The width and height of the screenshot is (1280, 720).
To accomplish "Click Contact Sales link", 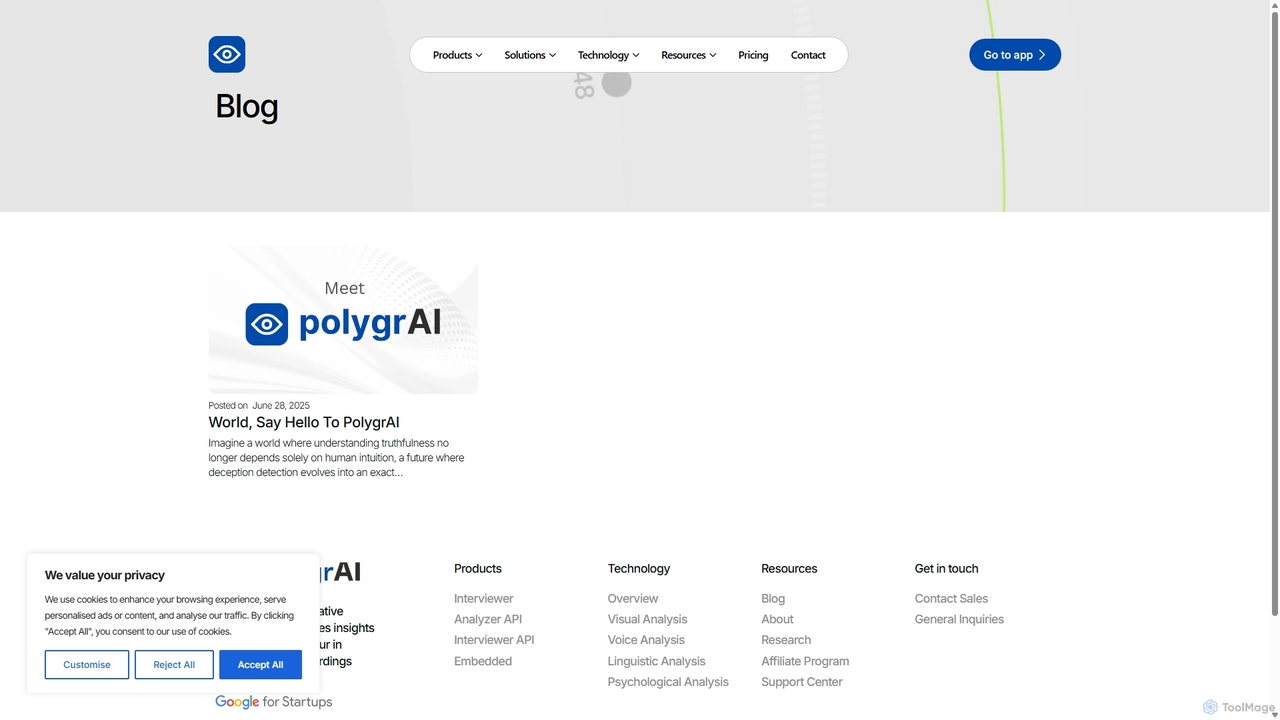I will coord(951,599).
